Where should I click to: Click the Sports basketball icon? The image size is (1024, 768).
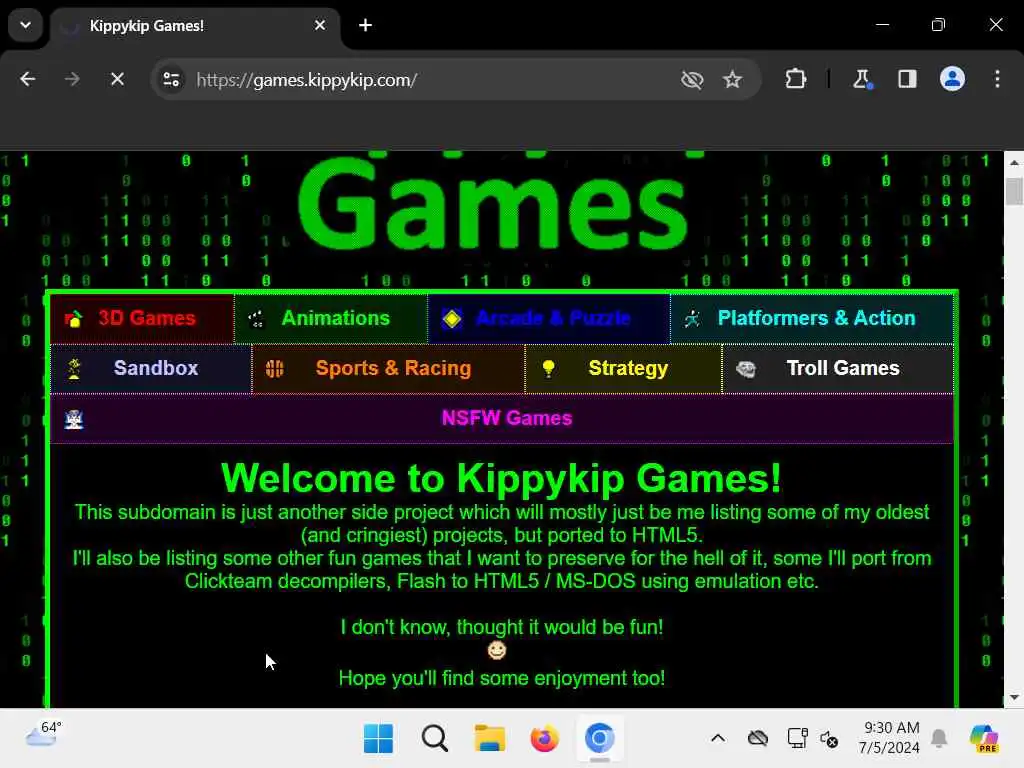[274, 369]
